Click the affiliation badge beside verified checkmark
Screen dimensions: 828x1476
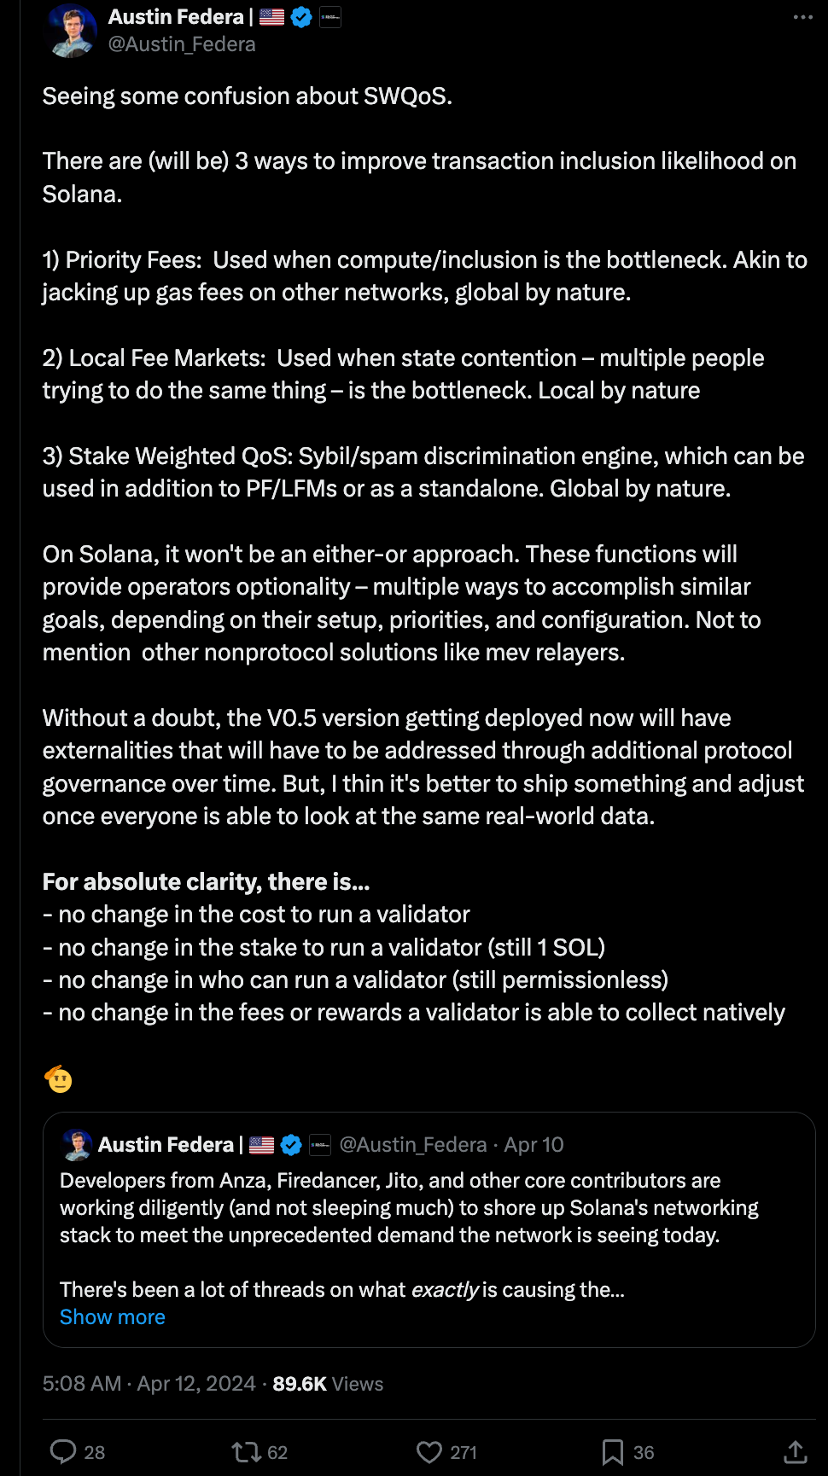[x=330, y=17]
